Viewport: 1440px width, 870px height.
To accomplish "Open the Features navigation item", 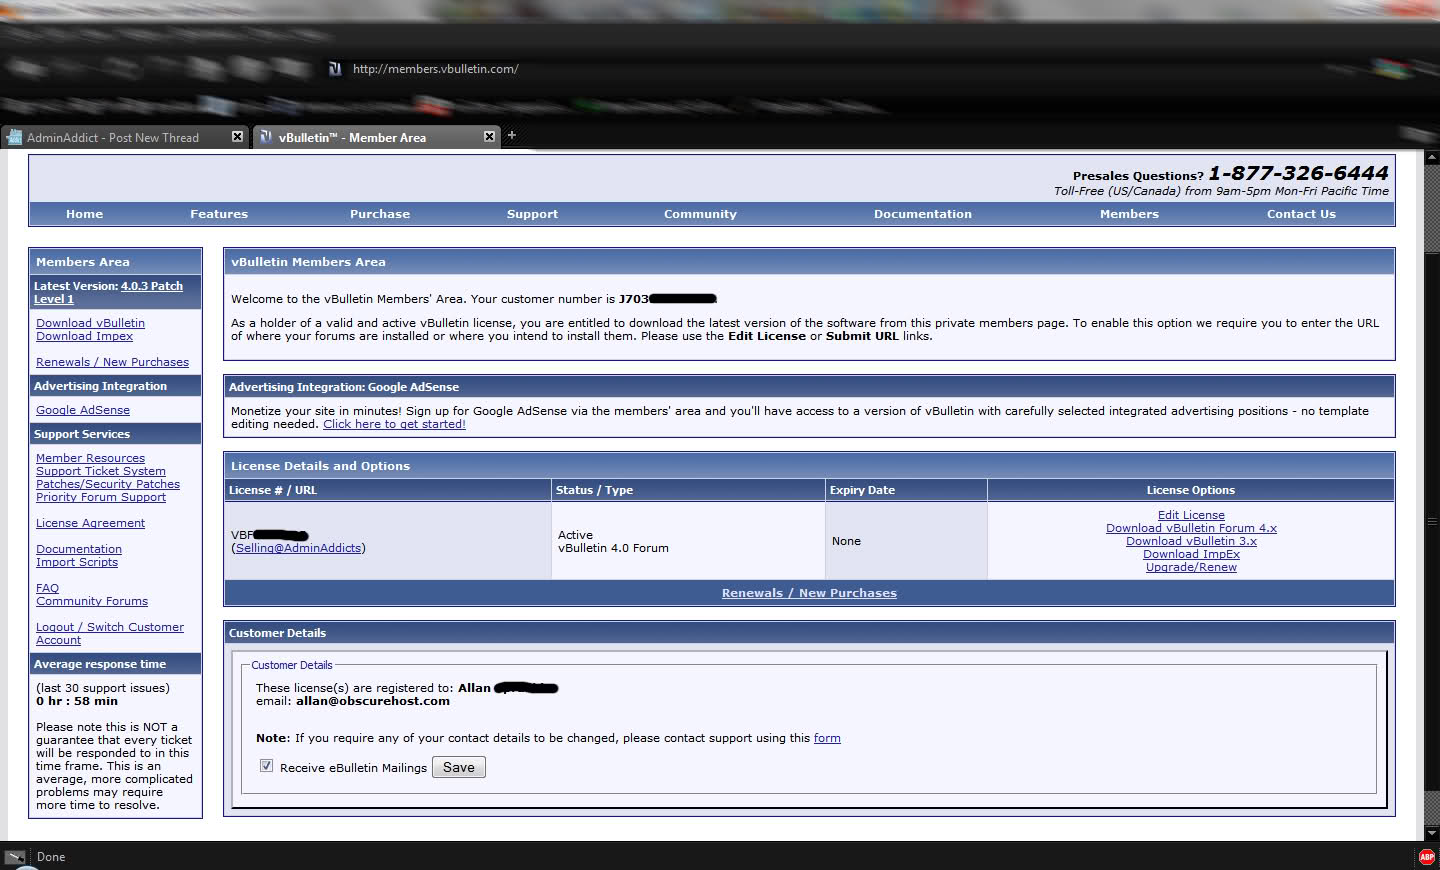I will coord(219,214).
